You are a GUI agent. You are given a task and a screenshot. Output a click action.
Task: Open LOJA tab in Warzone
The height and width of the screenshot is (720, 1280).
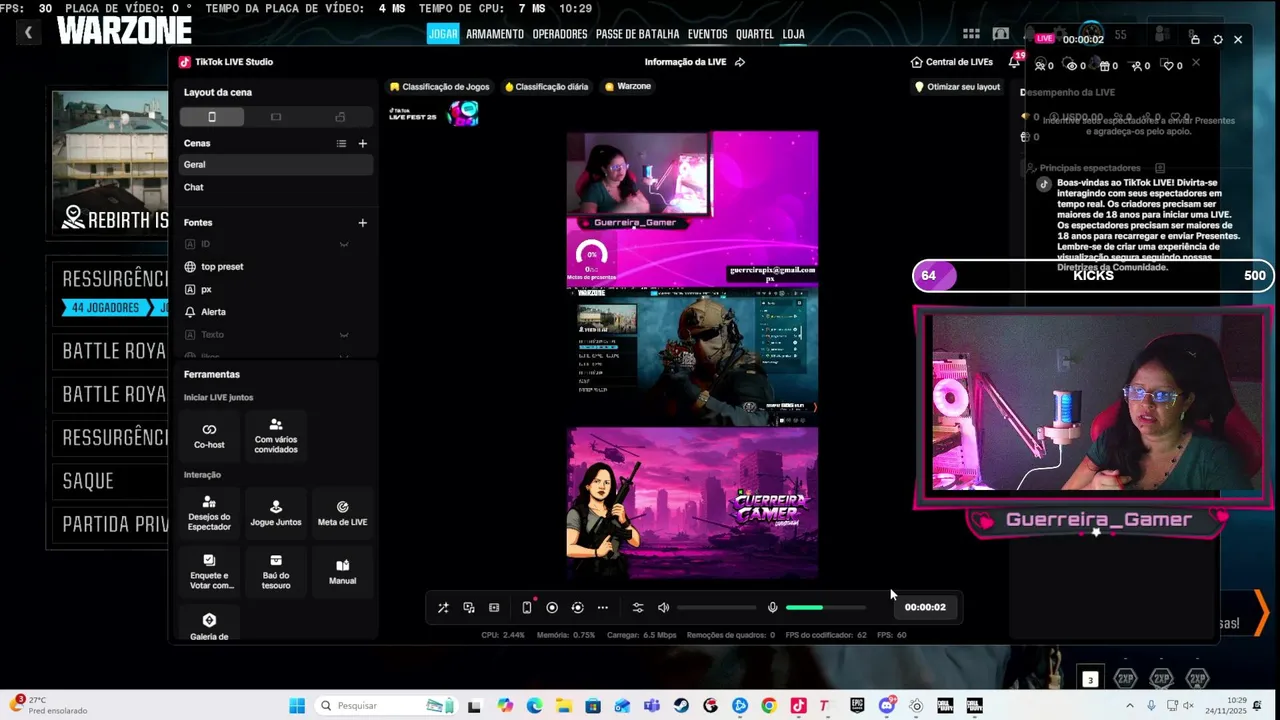click(x=794, y=34)
